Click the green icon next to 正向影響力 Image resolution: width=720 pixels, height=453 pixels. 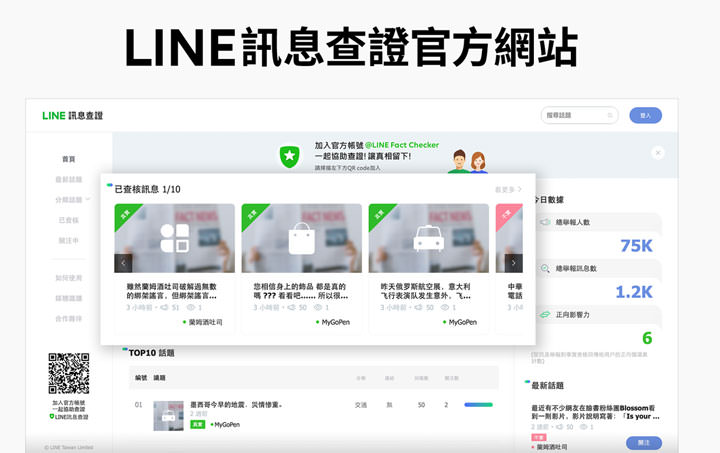545,315
